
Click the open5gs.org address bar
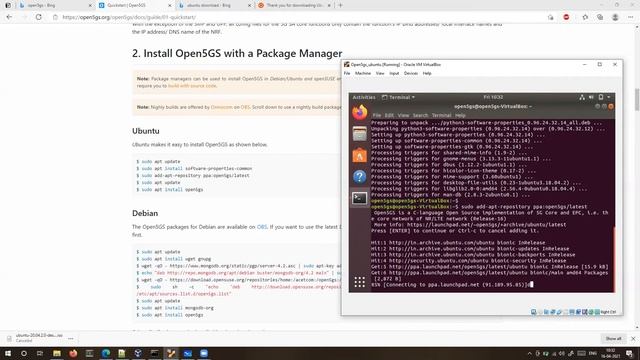coord(298,17)
